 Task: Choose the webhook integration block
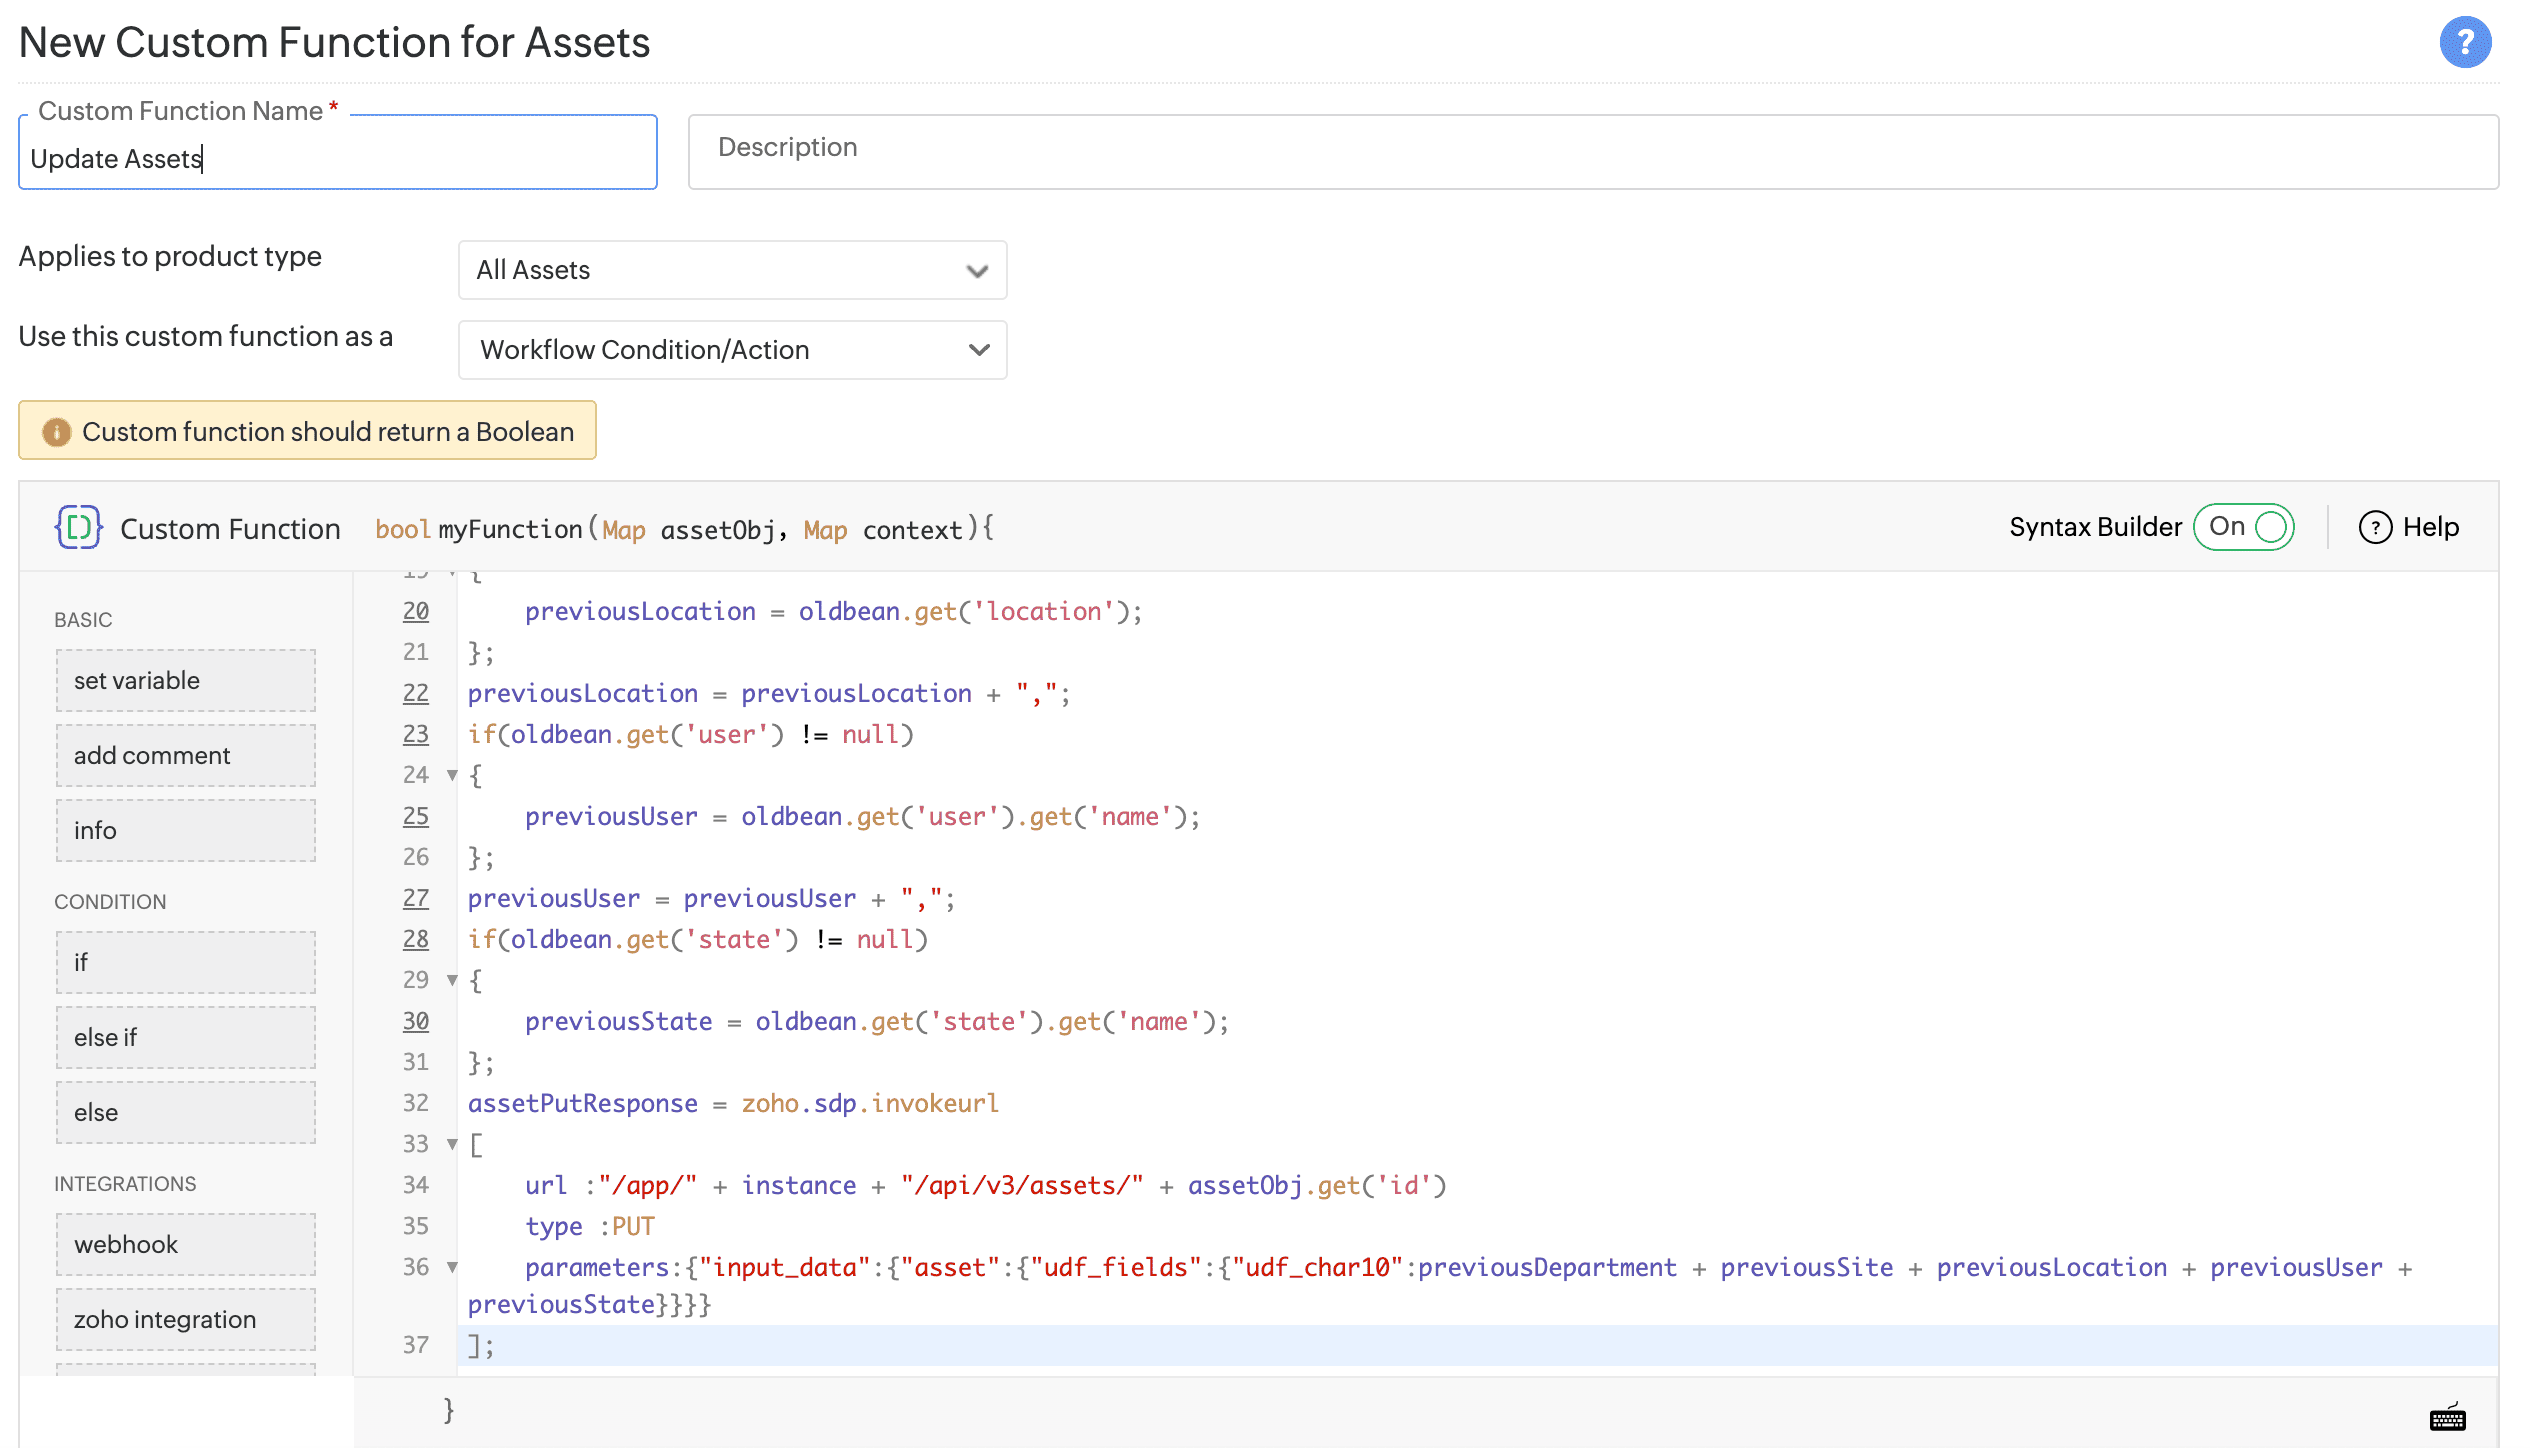tap(186, 1244)
